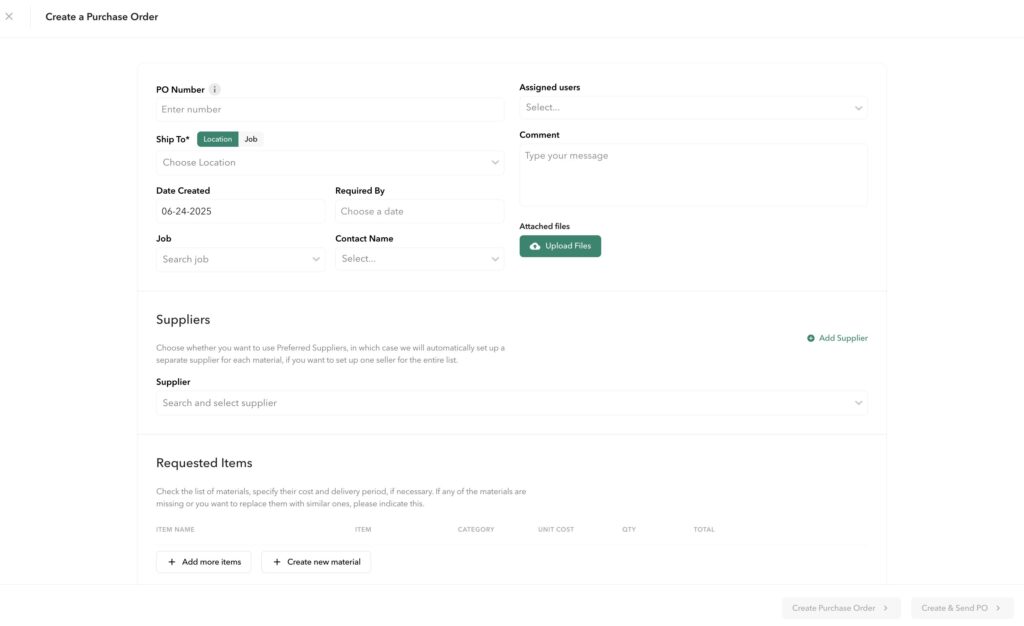Open the Search job dropdown
1024x626 pixels.
[x=240, y=259]
